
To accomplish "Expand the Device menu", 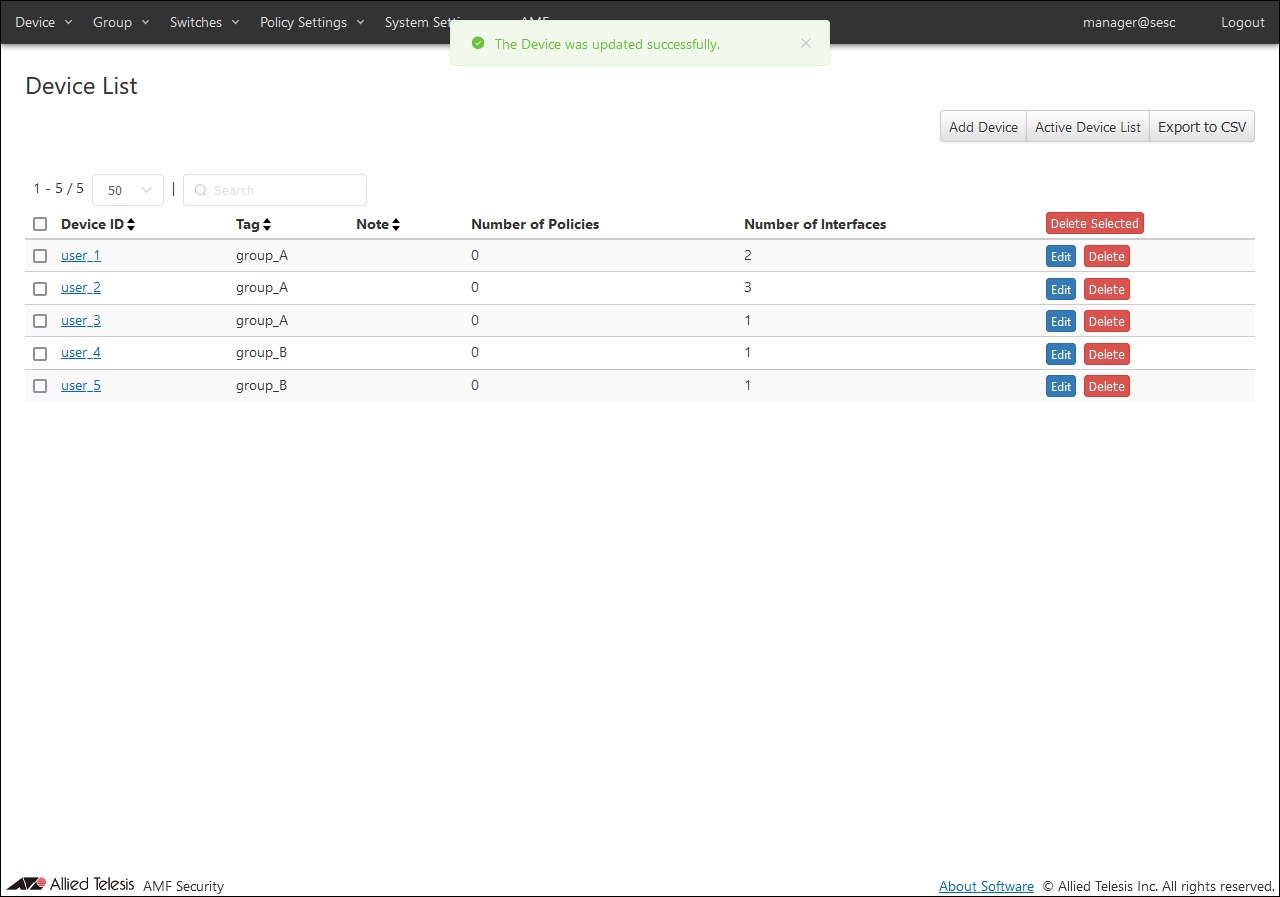I will coord(44,22).
